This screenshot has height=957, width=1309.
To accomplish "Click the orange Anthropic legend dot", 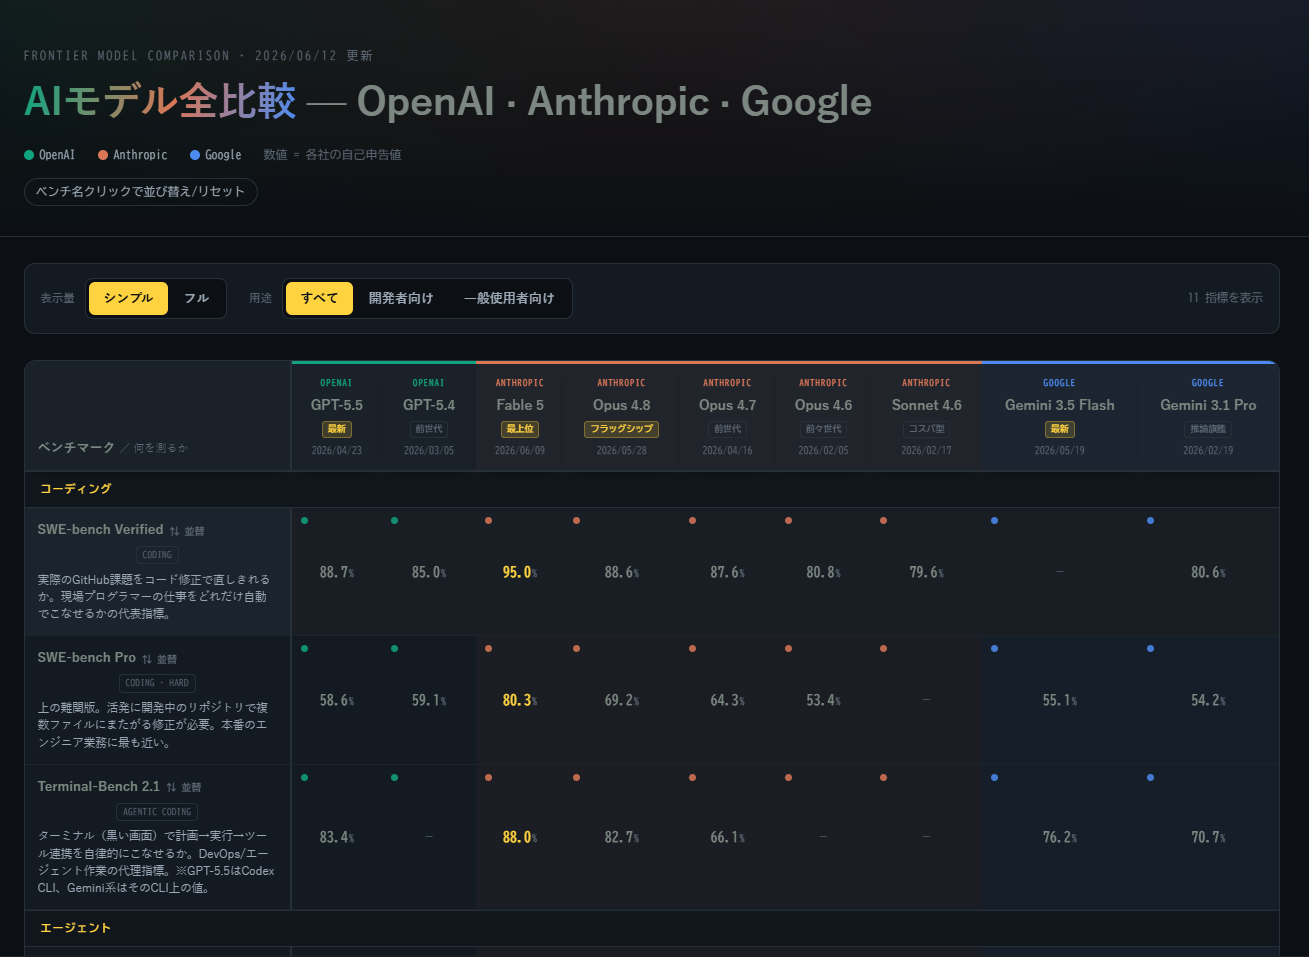I will tap(103, 155).
